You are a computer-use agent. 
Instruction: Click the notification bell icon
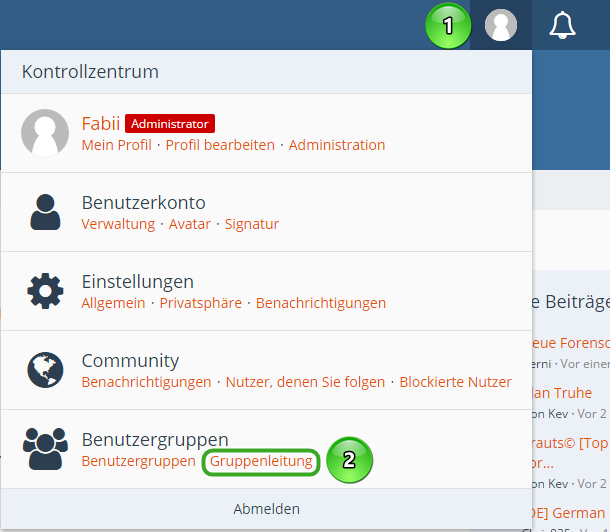[x=563, y=25]
